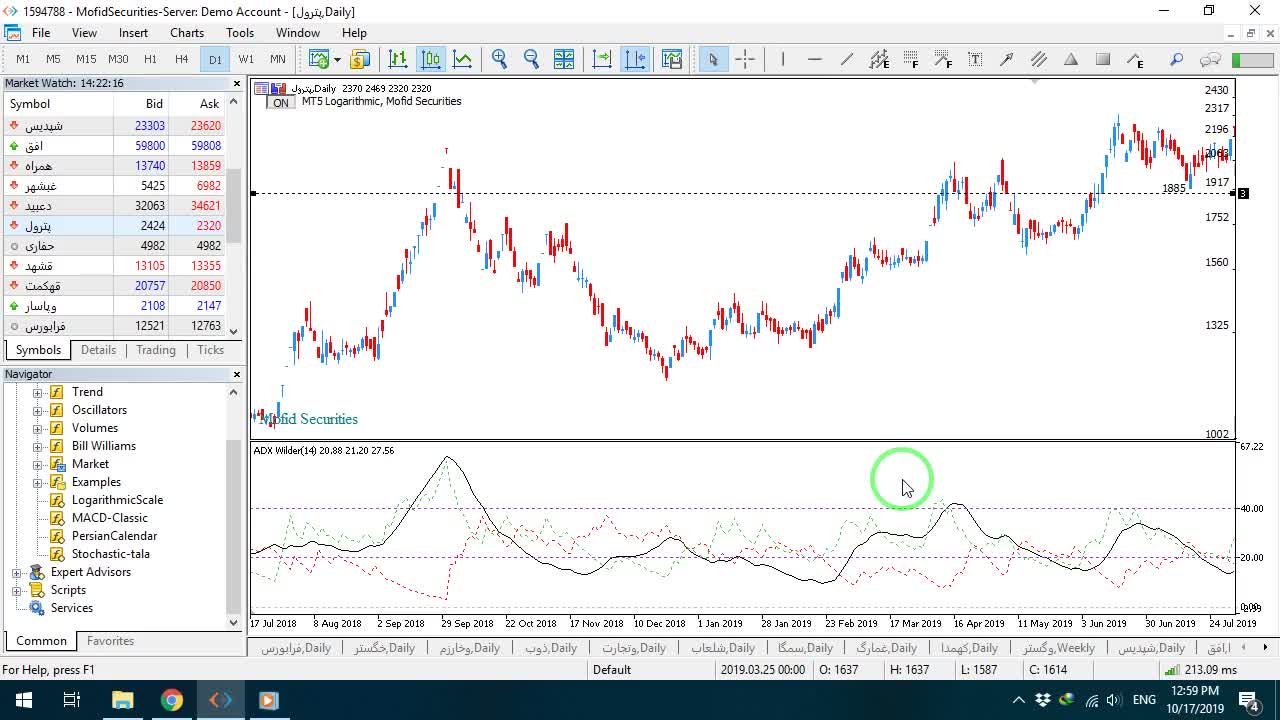This screenshot has width=1280, height=720.
Task: Toggle chart shift button
Action: click(x=635, y=59)
